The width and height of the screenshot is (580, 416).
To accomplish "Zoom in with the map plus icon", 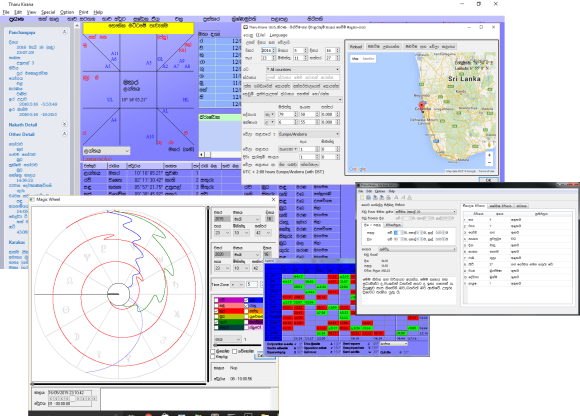I will pyautogui.click(x=489, y=155).
